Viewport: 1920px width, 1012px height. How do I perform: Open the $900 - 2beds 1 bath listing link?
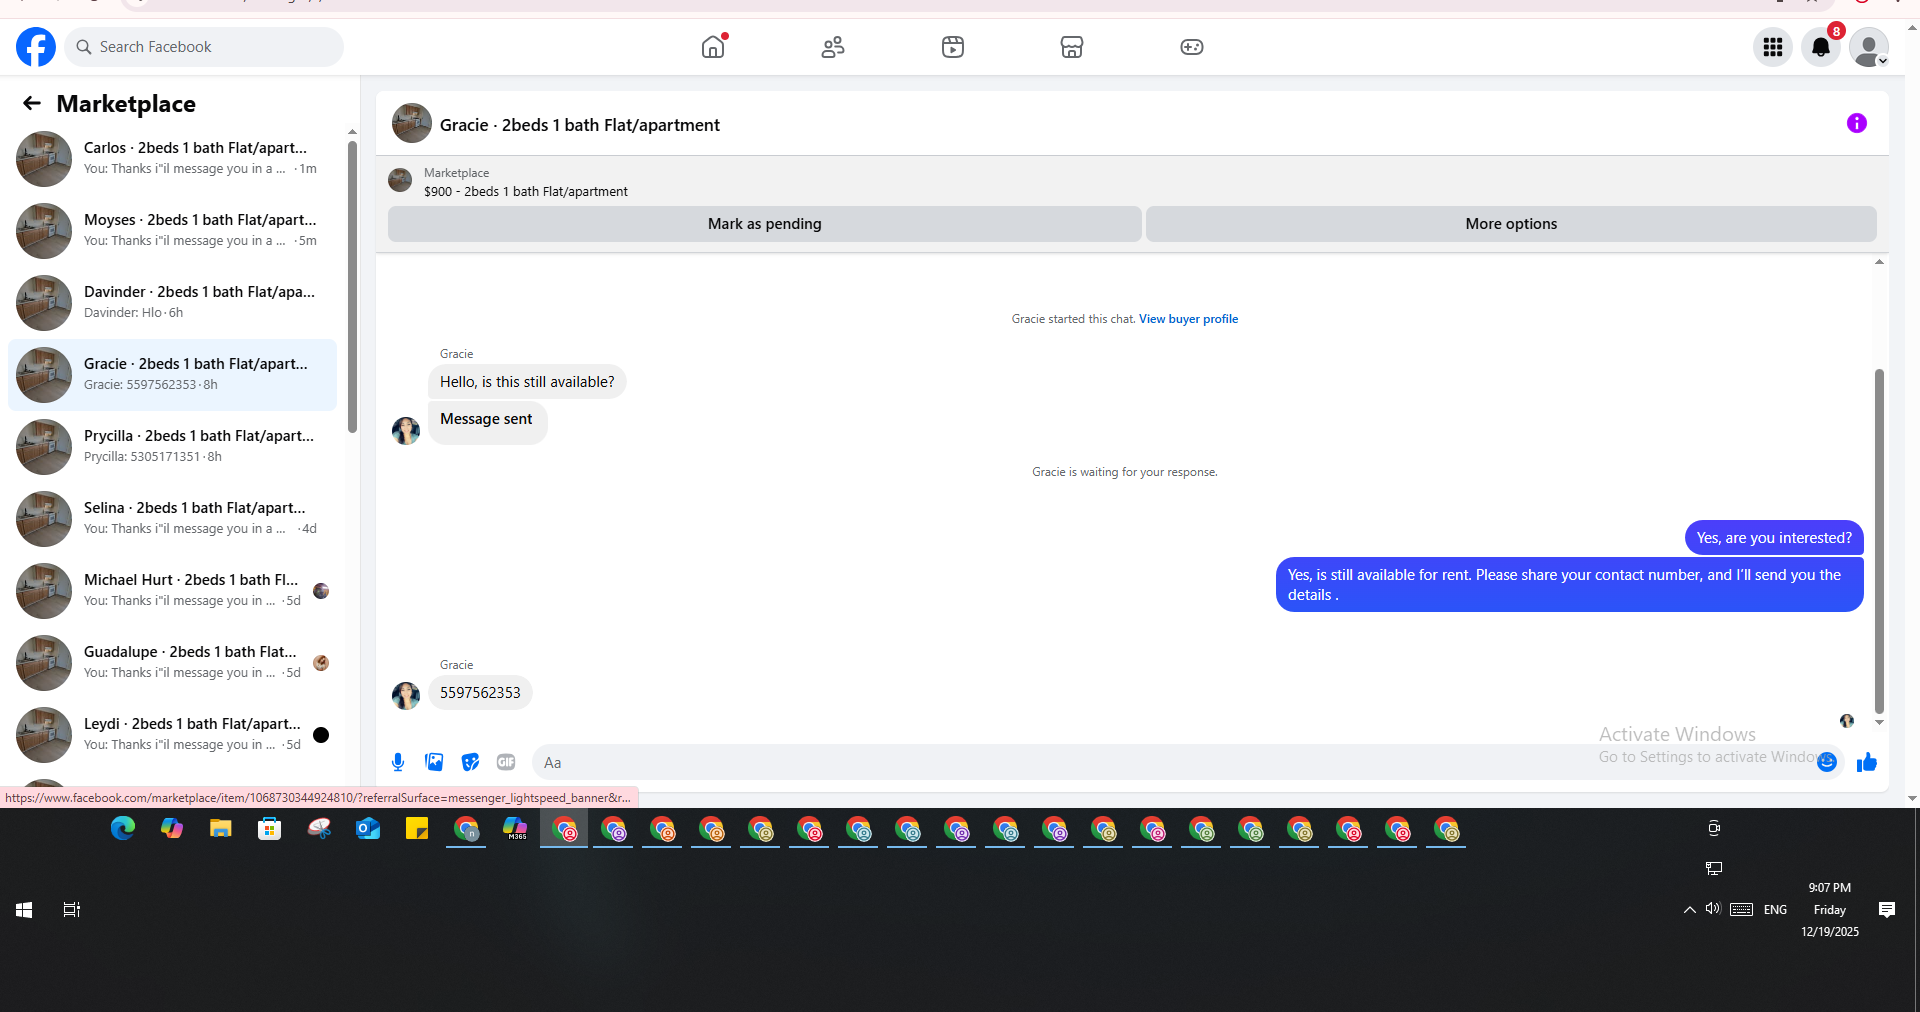pyautogui.click(x=526, y=191)
